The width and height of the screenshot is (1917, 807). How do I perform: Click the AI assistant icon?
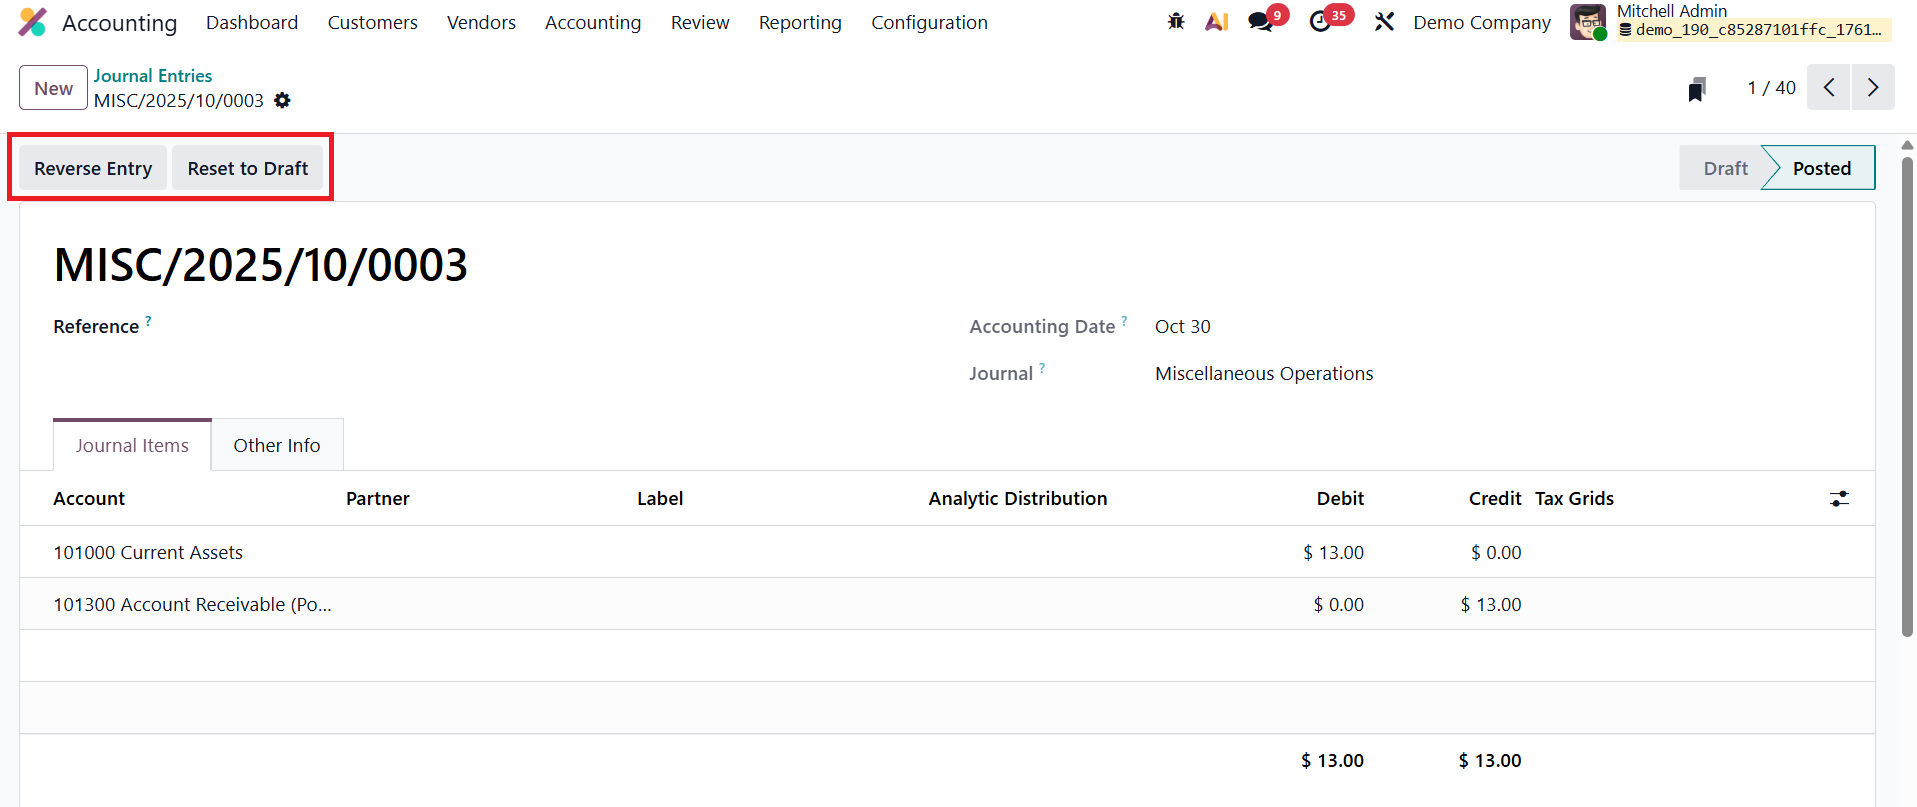point(1216,22)
